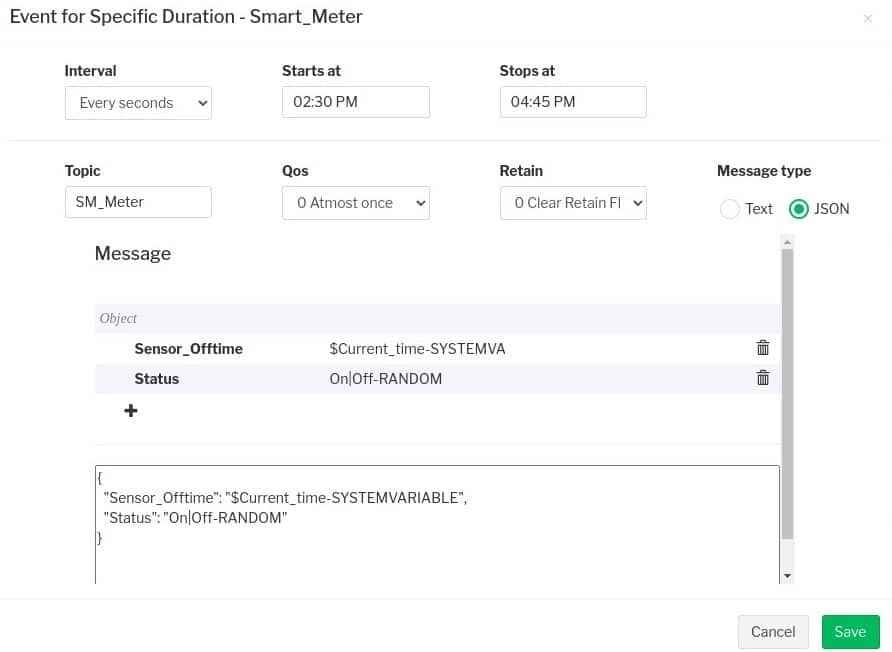Select the Text message type radio

pos(730,209)
